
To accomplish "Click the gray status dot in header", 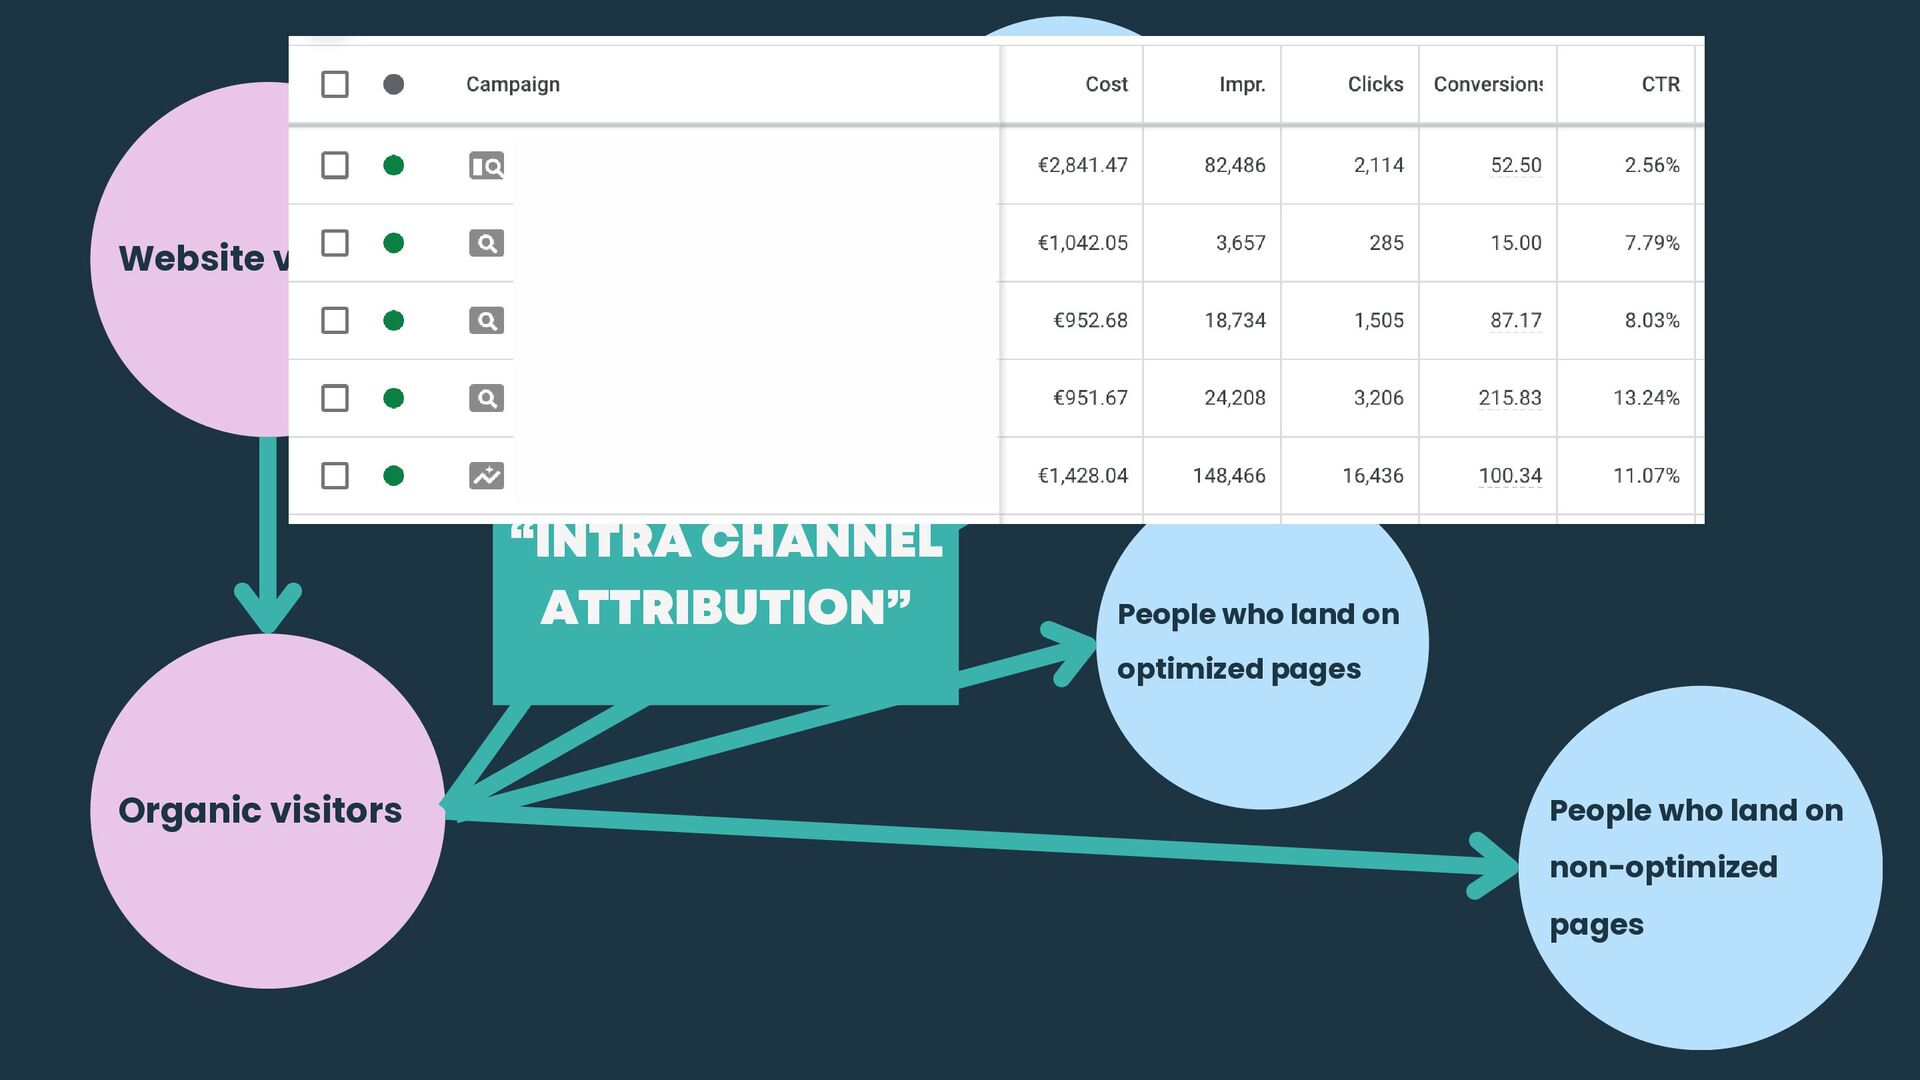I will 394,85.
